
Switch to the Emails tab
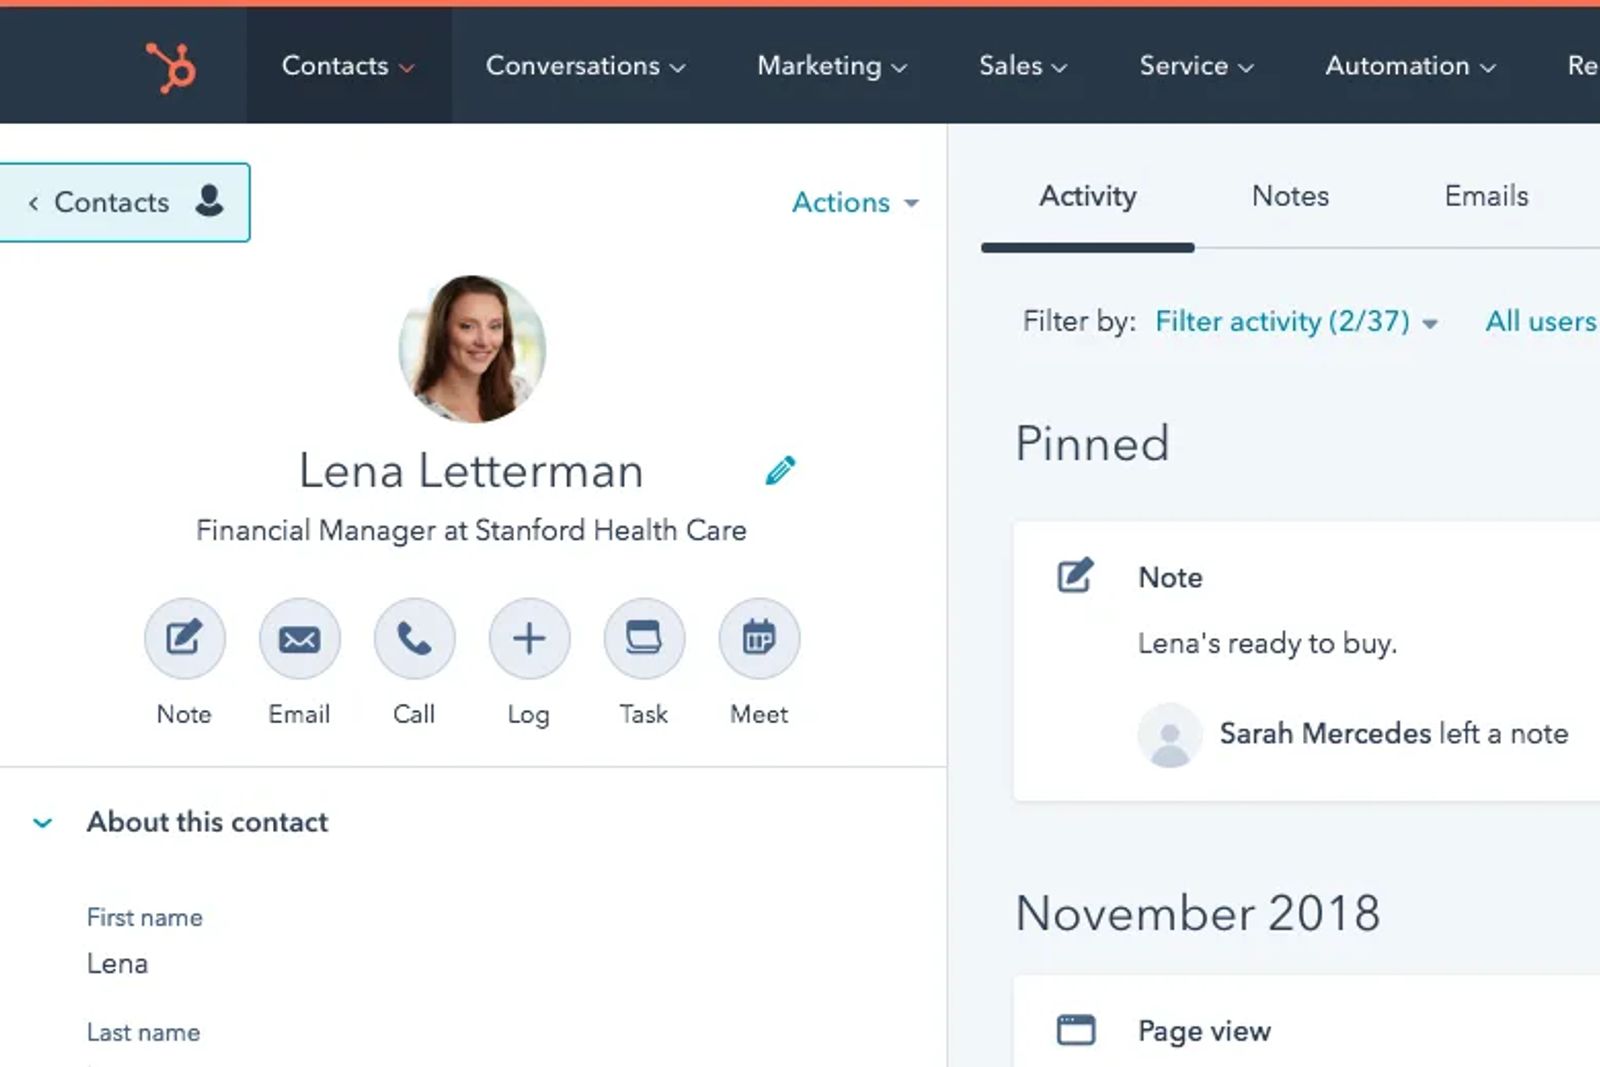point(1486,196)
